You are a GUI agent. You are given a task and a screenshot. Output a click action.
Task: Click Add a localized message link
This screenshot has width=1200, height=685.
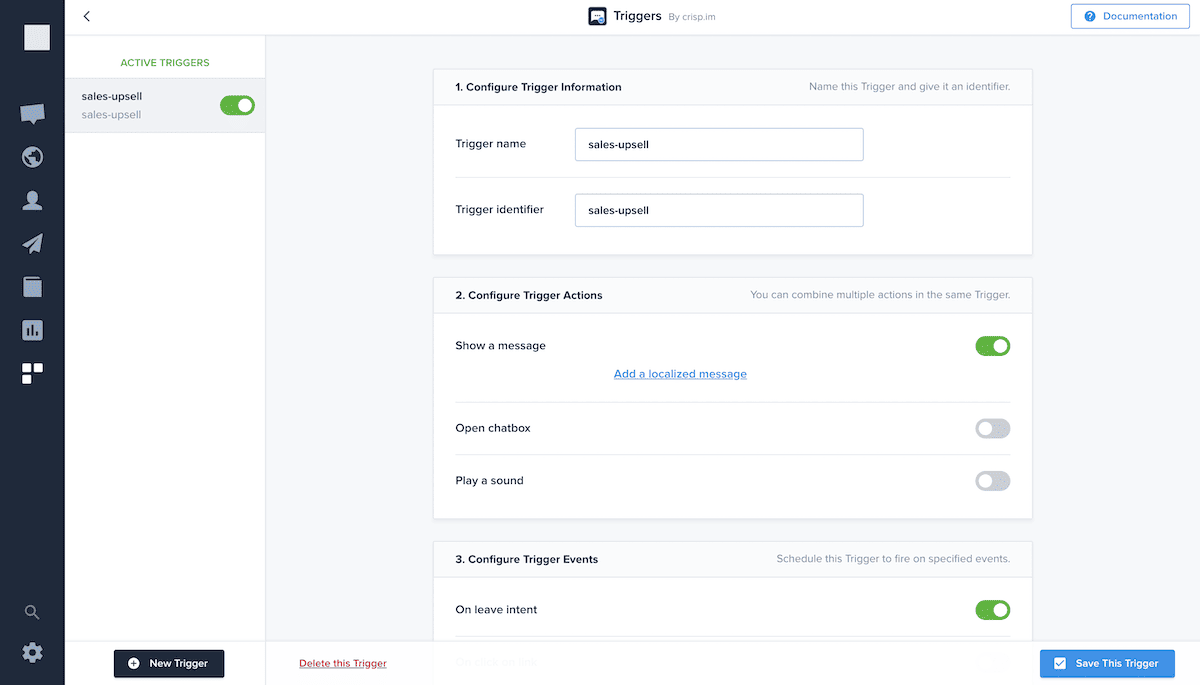[x=680, y=374]
